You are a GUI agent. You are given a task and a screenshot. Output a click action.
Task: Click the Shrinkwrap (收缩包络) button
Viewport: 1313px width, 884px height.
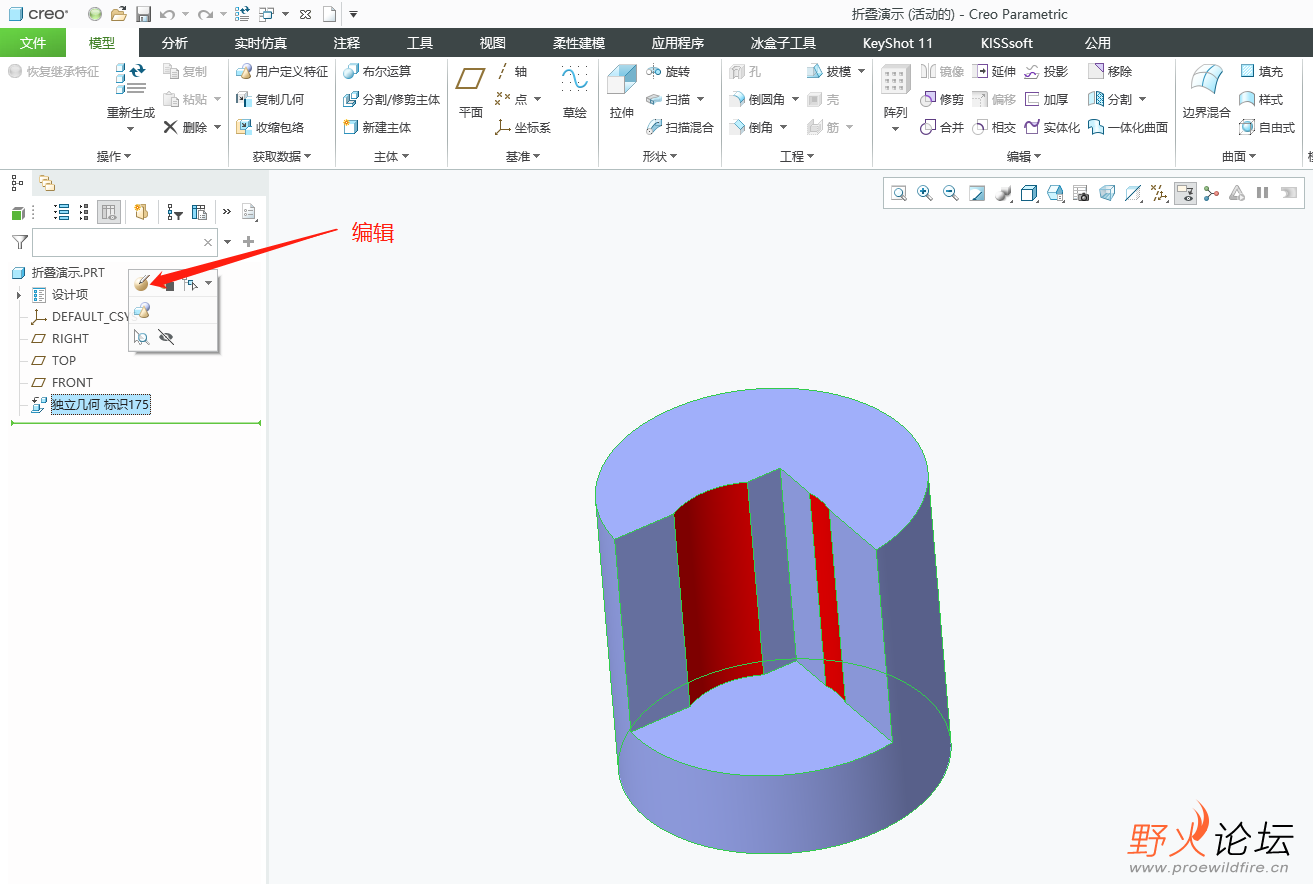pos(270,128)
